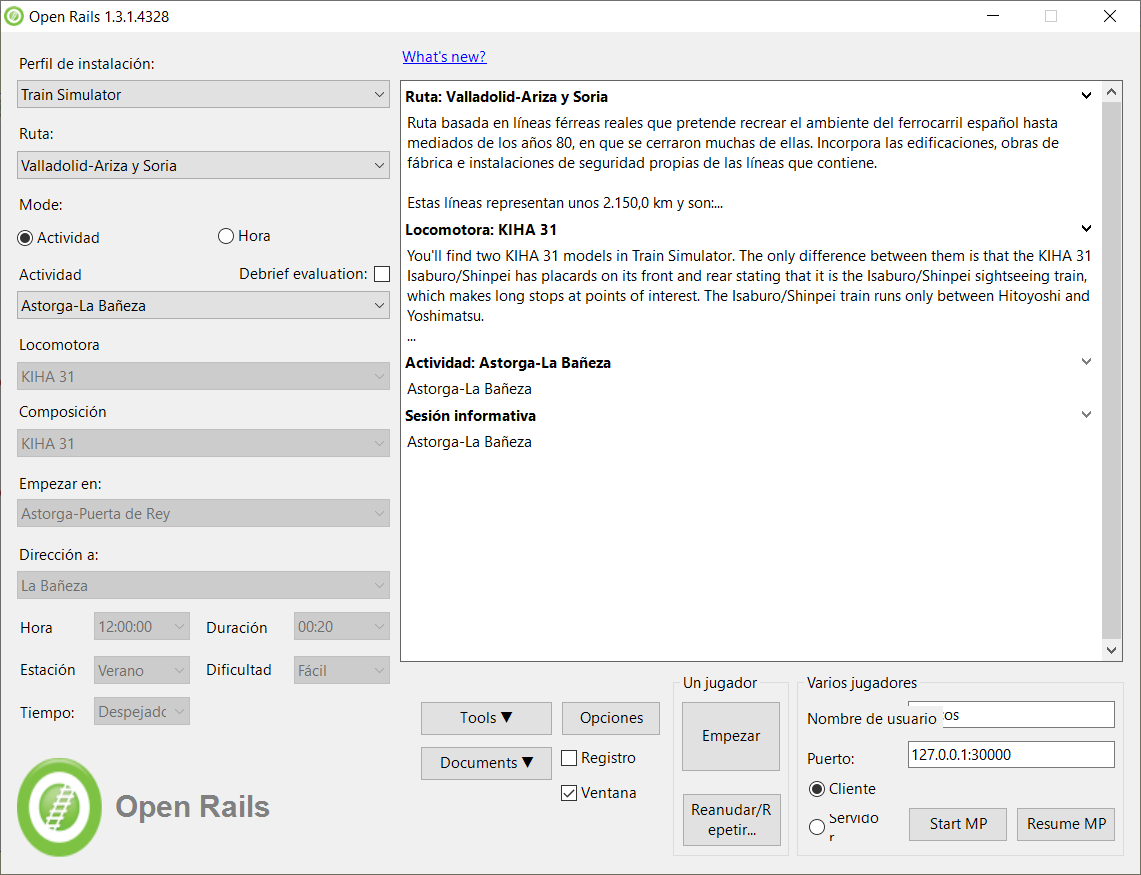
Task: Click the Resume MP button
Action: [x=1066, y=824]
